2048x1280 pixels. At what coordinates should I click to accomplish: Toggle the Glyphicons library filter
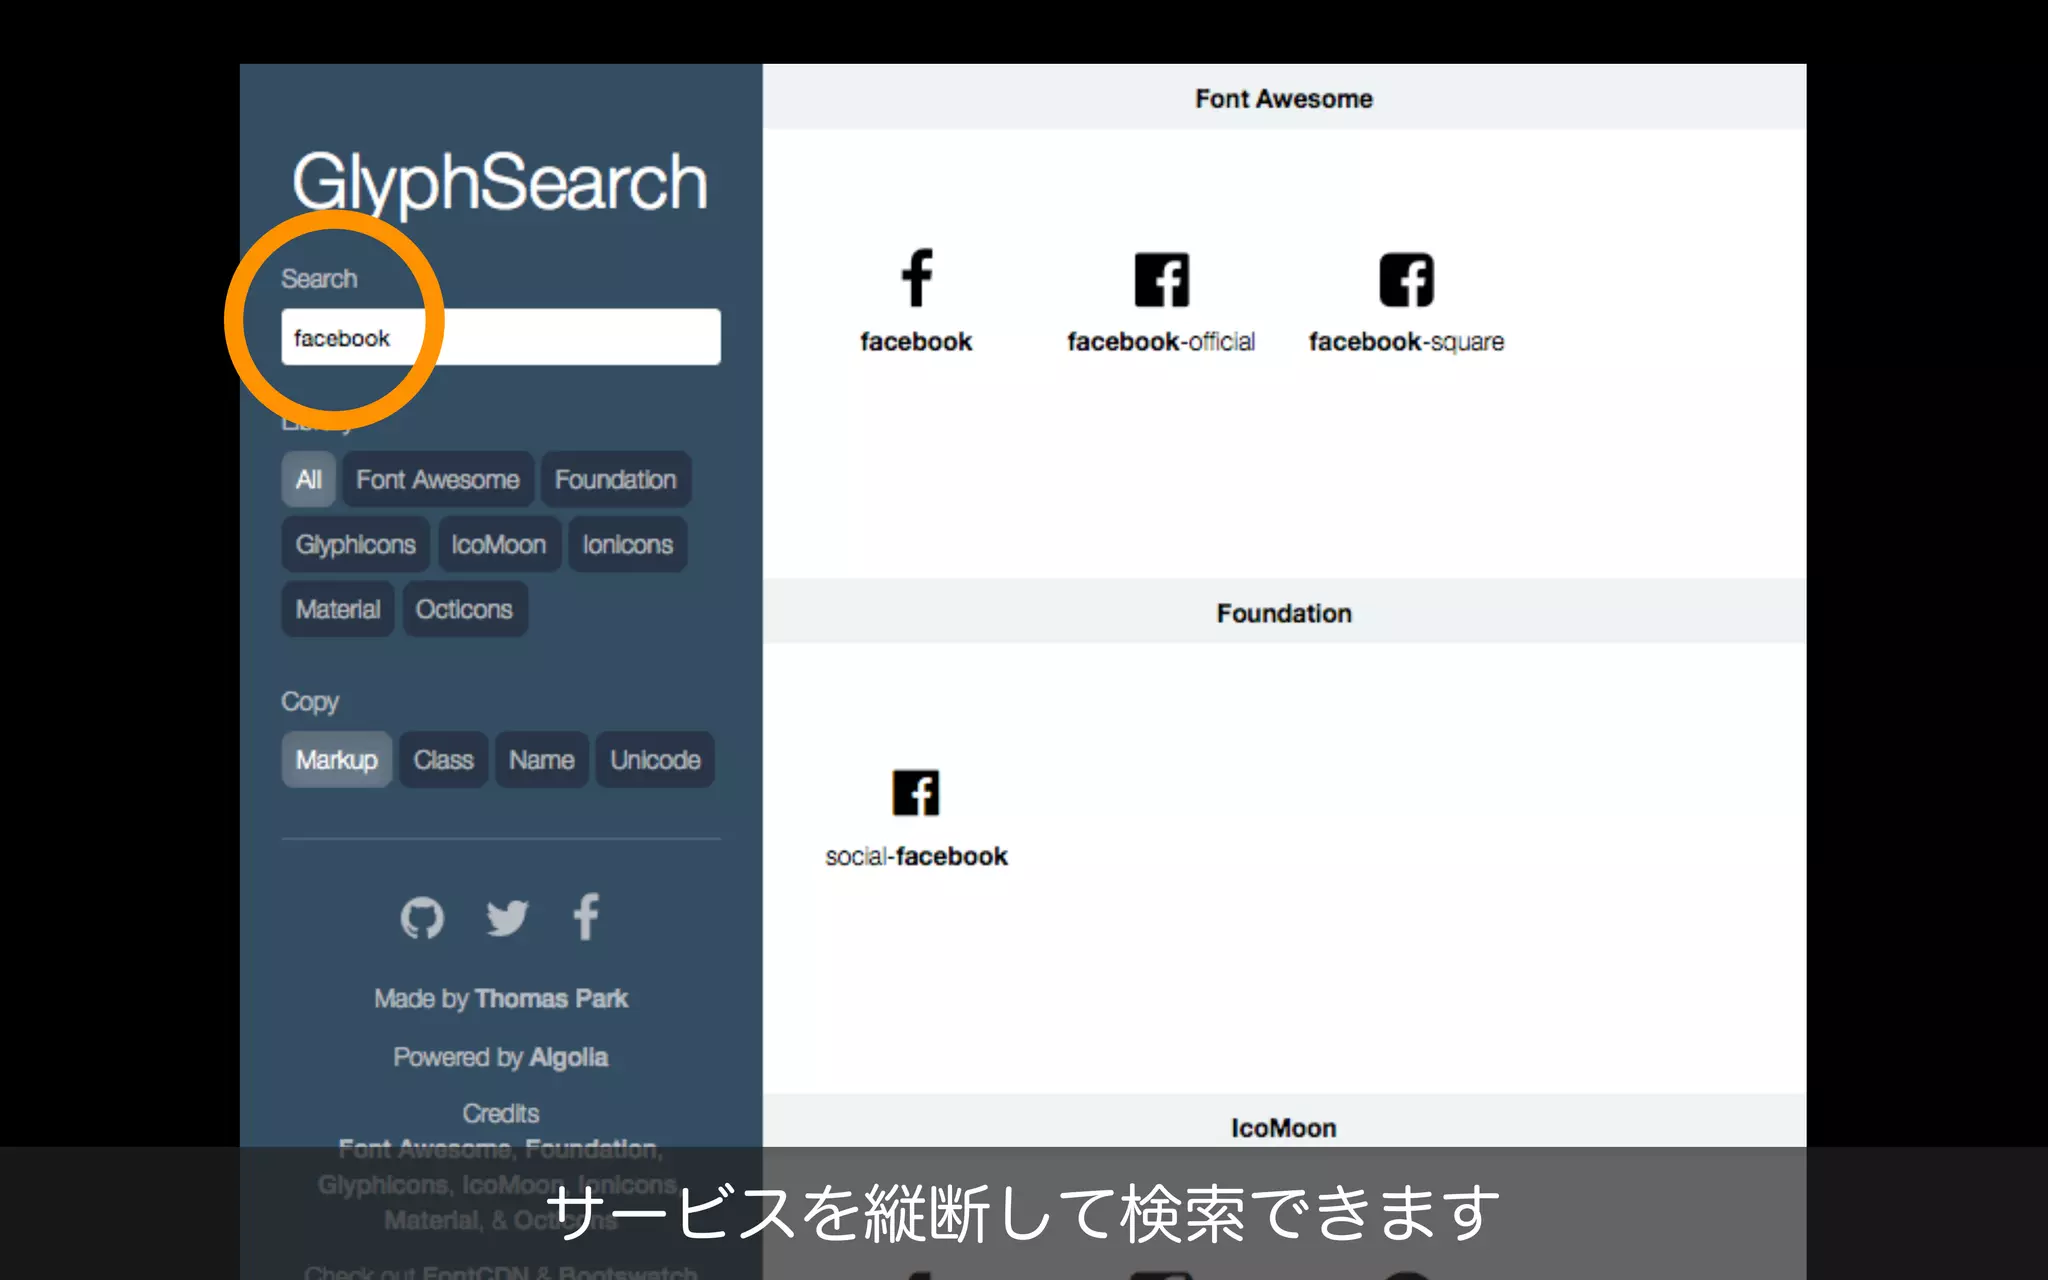(x=355, y=545)
